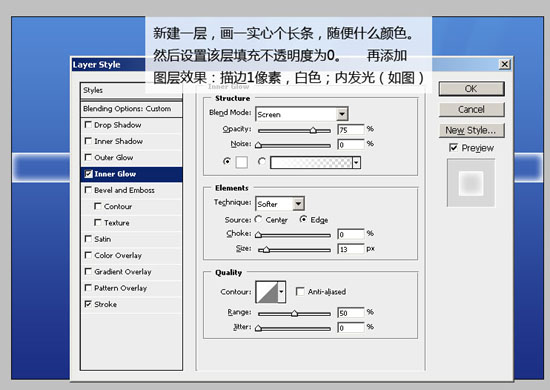Enable the Drop Shadow checkbox

pos(88,125)
